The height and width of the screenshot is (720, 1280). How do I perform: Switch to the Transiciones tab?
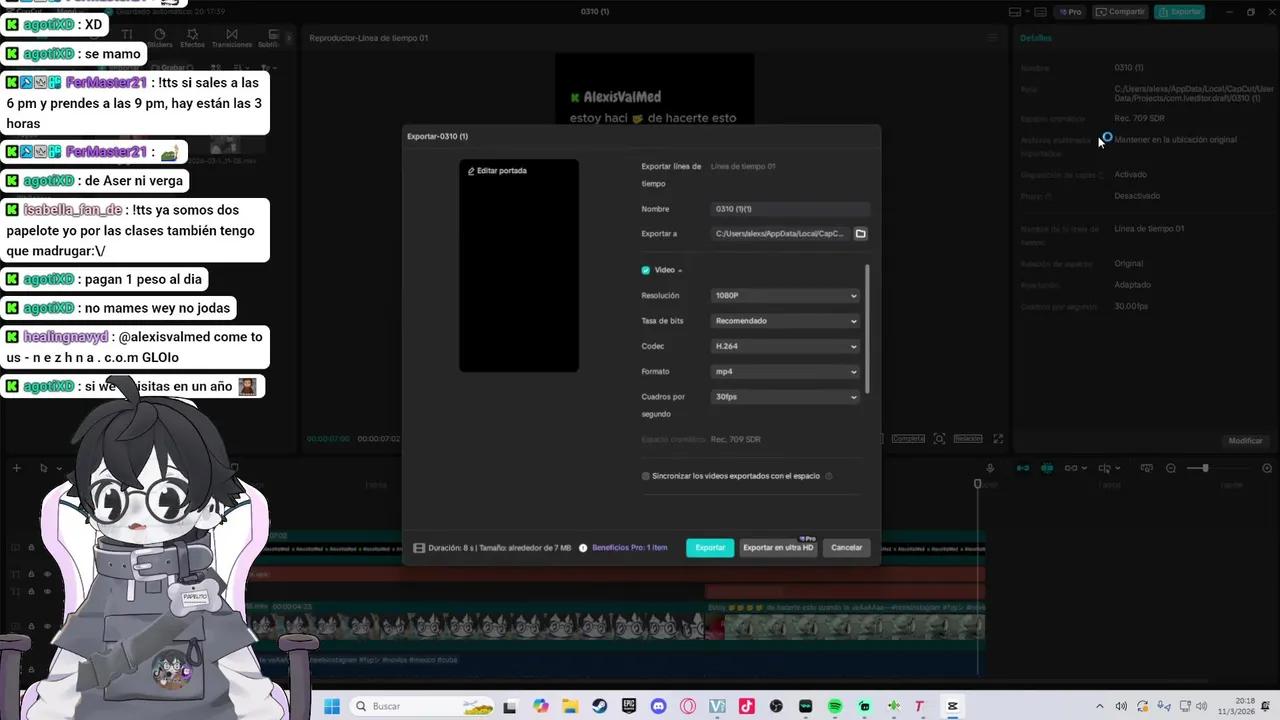point(232,39)
